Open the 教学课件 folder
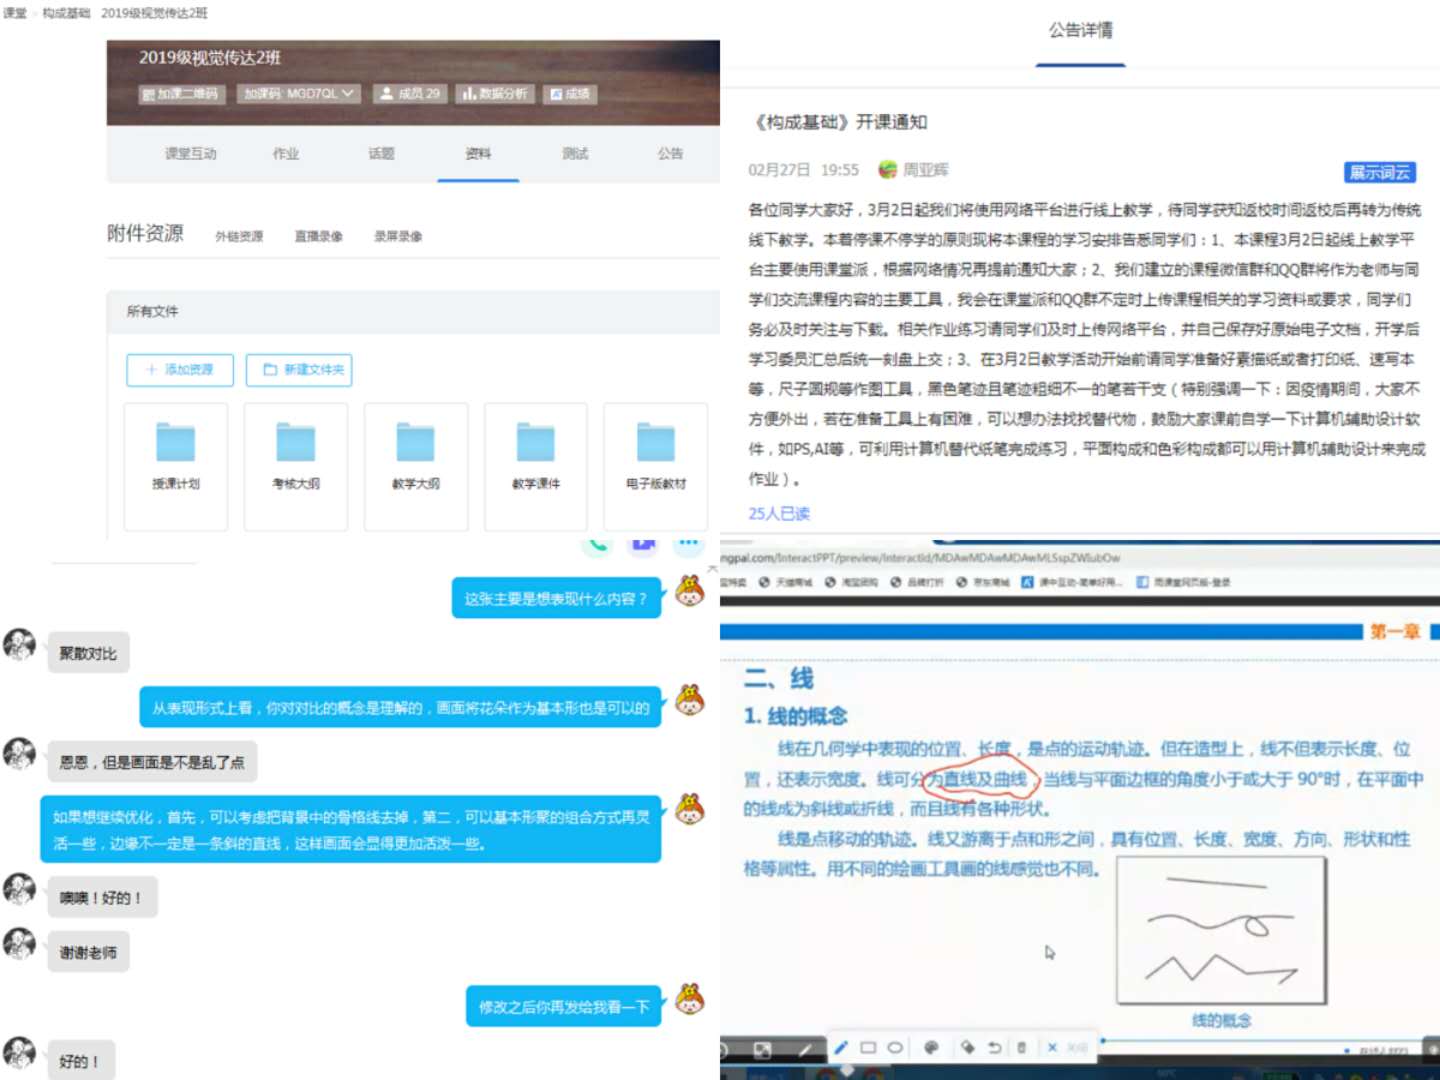 pyautogui.click(x=535, y=465)
